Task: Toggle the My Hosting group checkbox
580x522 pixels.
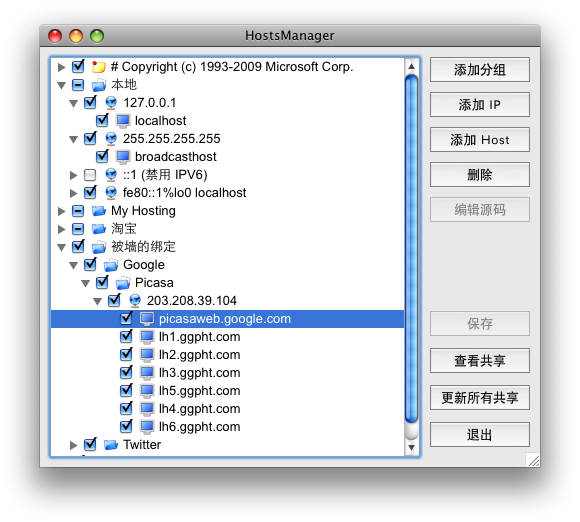Action: (78, 211)
